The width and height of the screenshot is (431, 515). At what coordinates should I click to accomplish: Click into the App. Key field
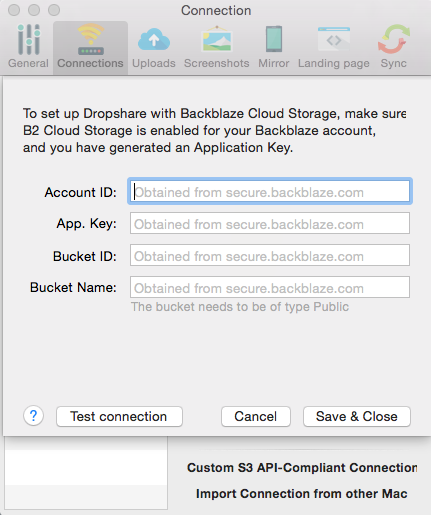[x=270, y=223]
